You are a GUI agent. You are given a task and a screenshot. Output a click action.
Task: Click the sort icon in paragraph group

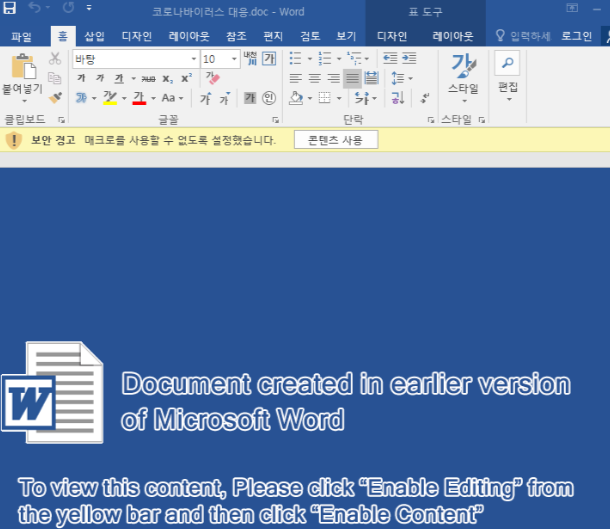[398, 98]
